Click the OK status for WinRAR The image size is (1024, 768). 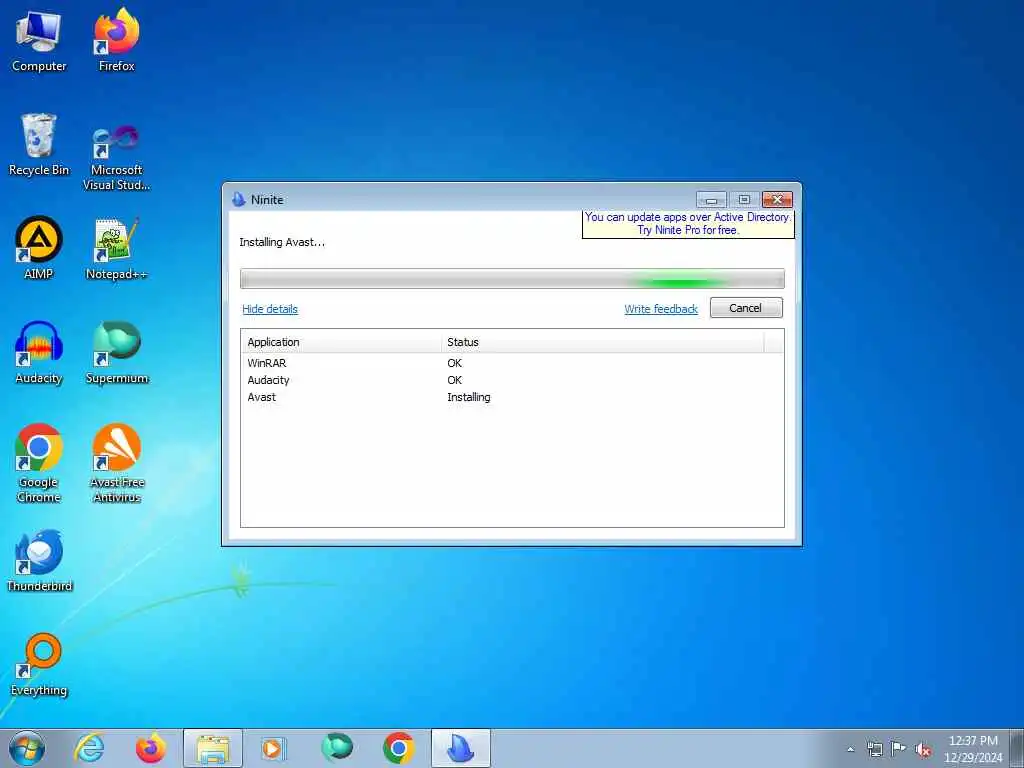(455, 363)
